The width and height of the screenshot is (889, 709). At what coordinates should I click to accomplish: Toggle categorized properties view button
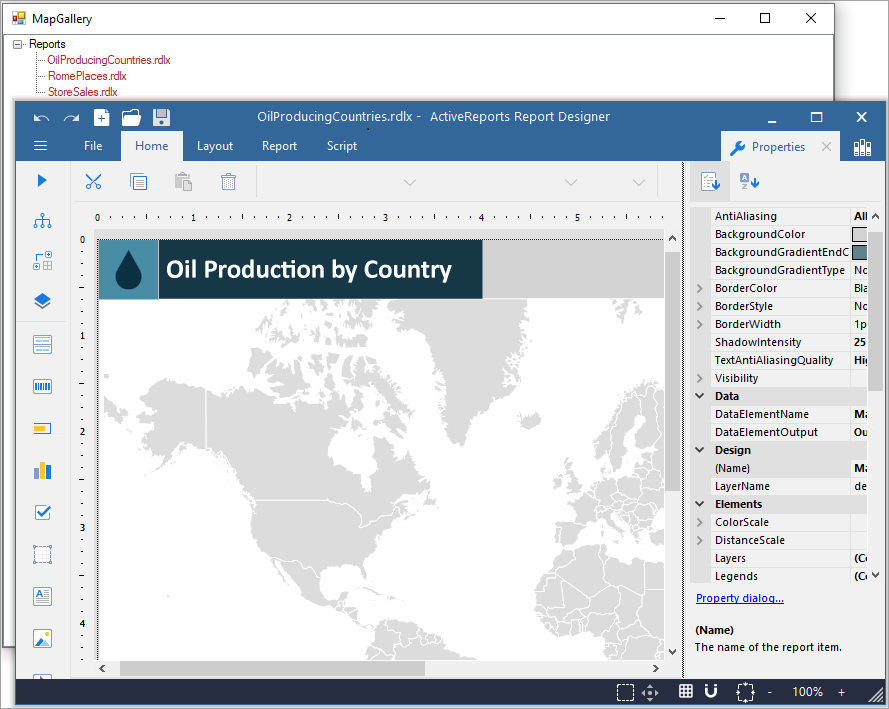(710, 181)
